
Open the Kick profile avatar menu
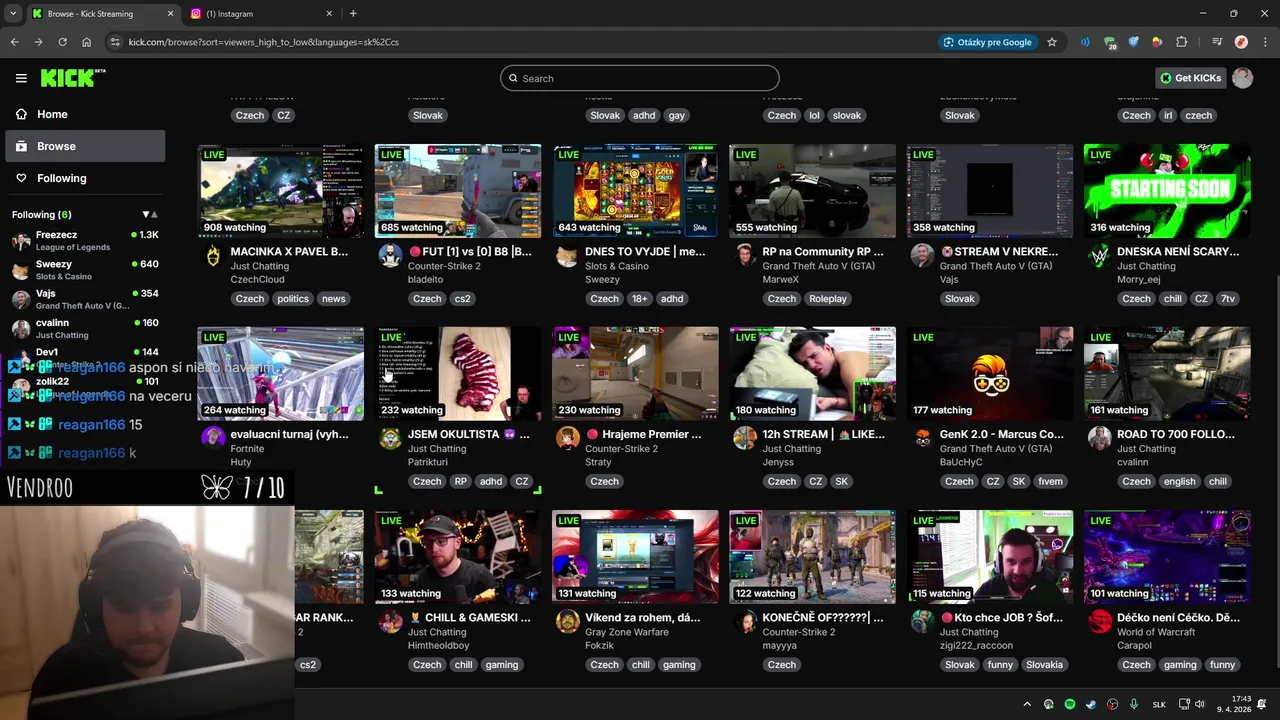(1243, 78)
